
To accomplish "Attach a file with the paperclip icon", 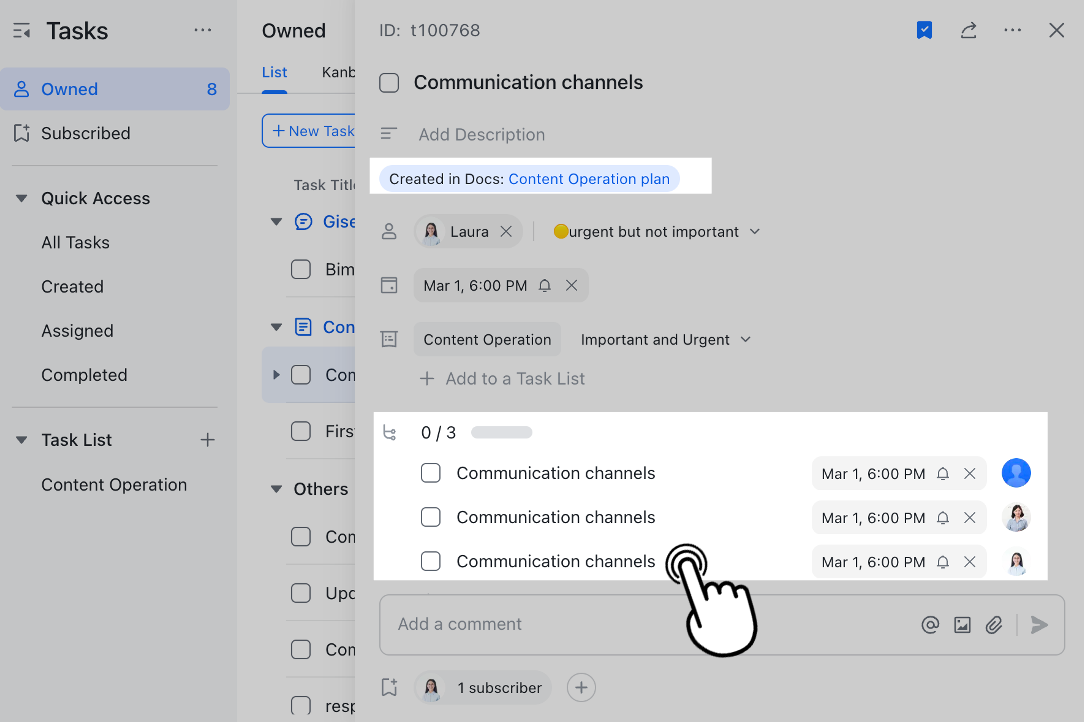I will tap(994, 624).
